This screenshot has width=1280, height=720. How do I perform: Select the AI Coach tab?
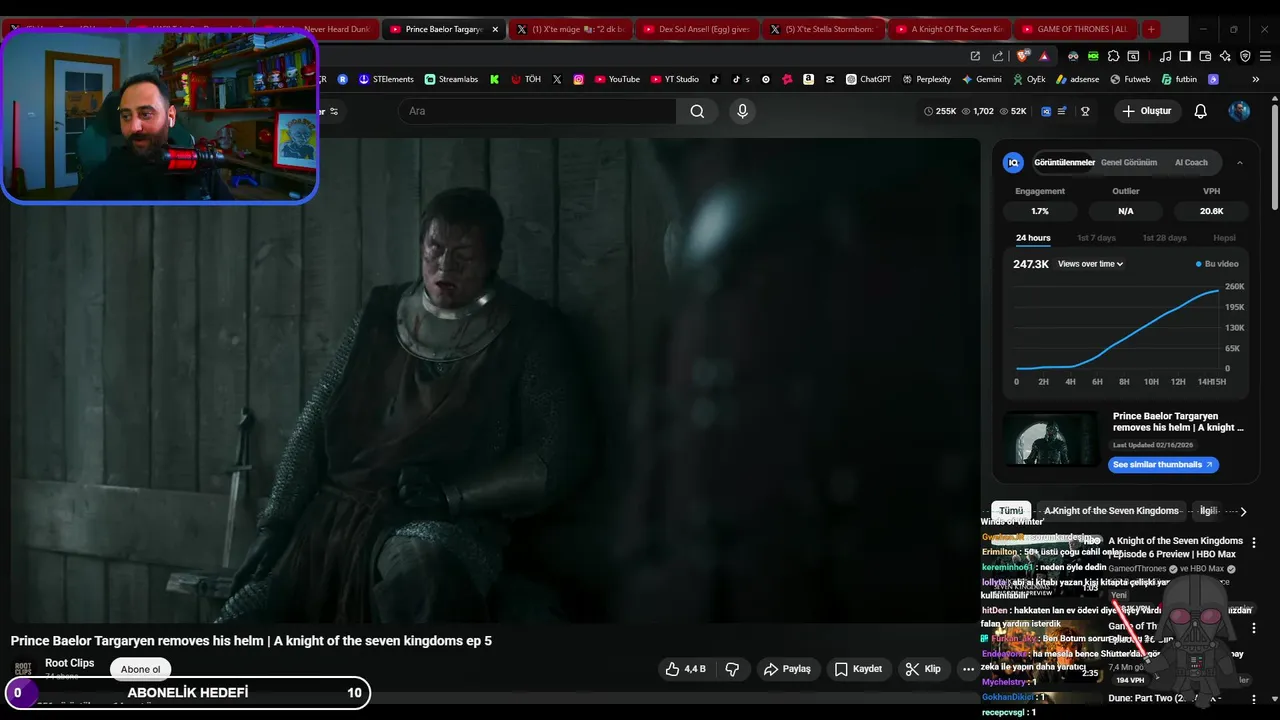[x=1191, y=162]
